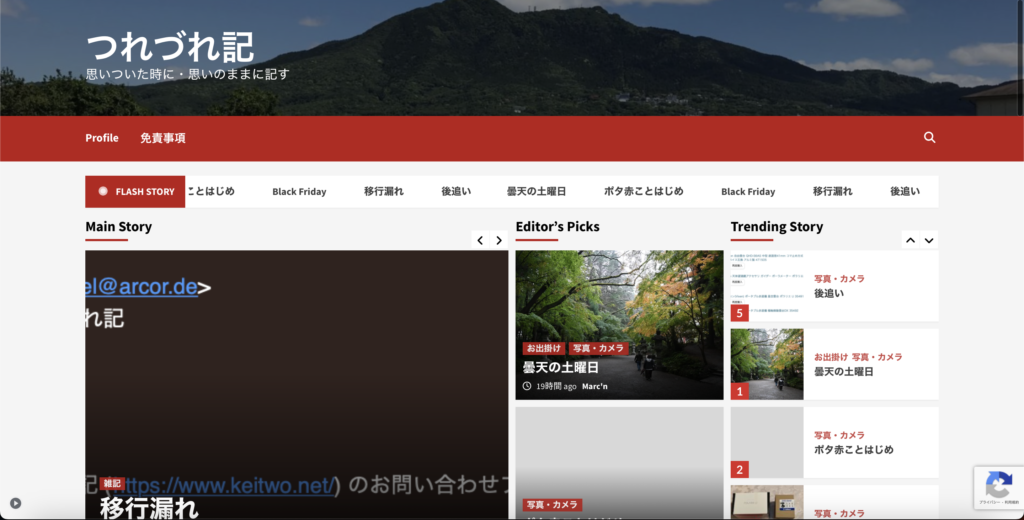Open second Black Friday ticker link

click(748, 191)
